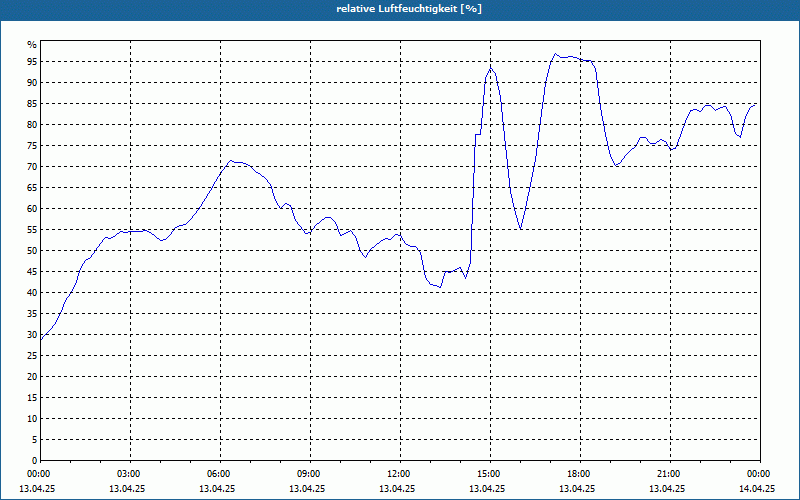Click the '10' y-axis label
The width and height of the screenshot is (800, 500).
tap(32, 419)
